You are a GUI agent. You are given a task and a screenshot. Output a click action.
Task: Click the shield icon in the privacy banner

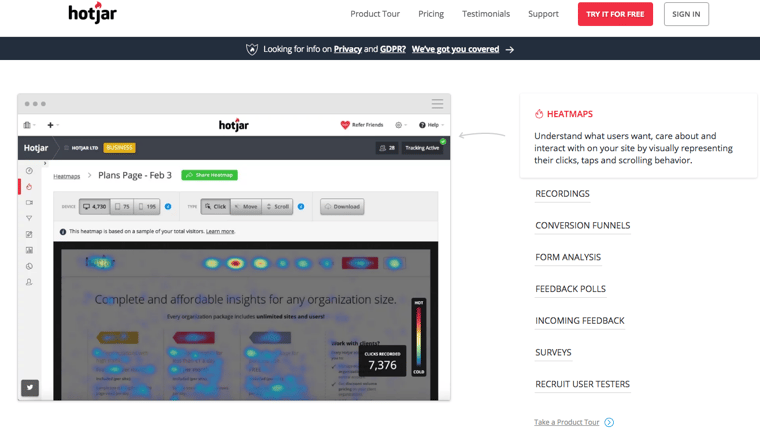[x=252, y=49]
